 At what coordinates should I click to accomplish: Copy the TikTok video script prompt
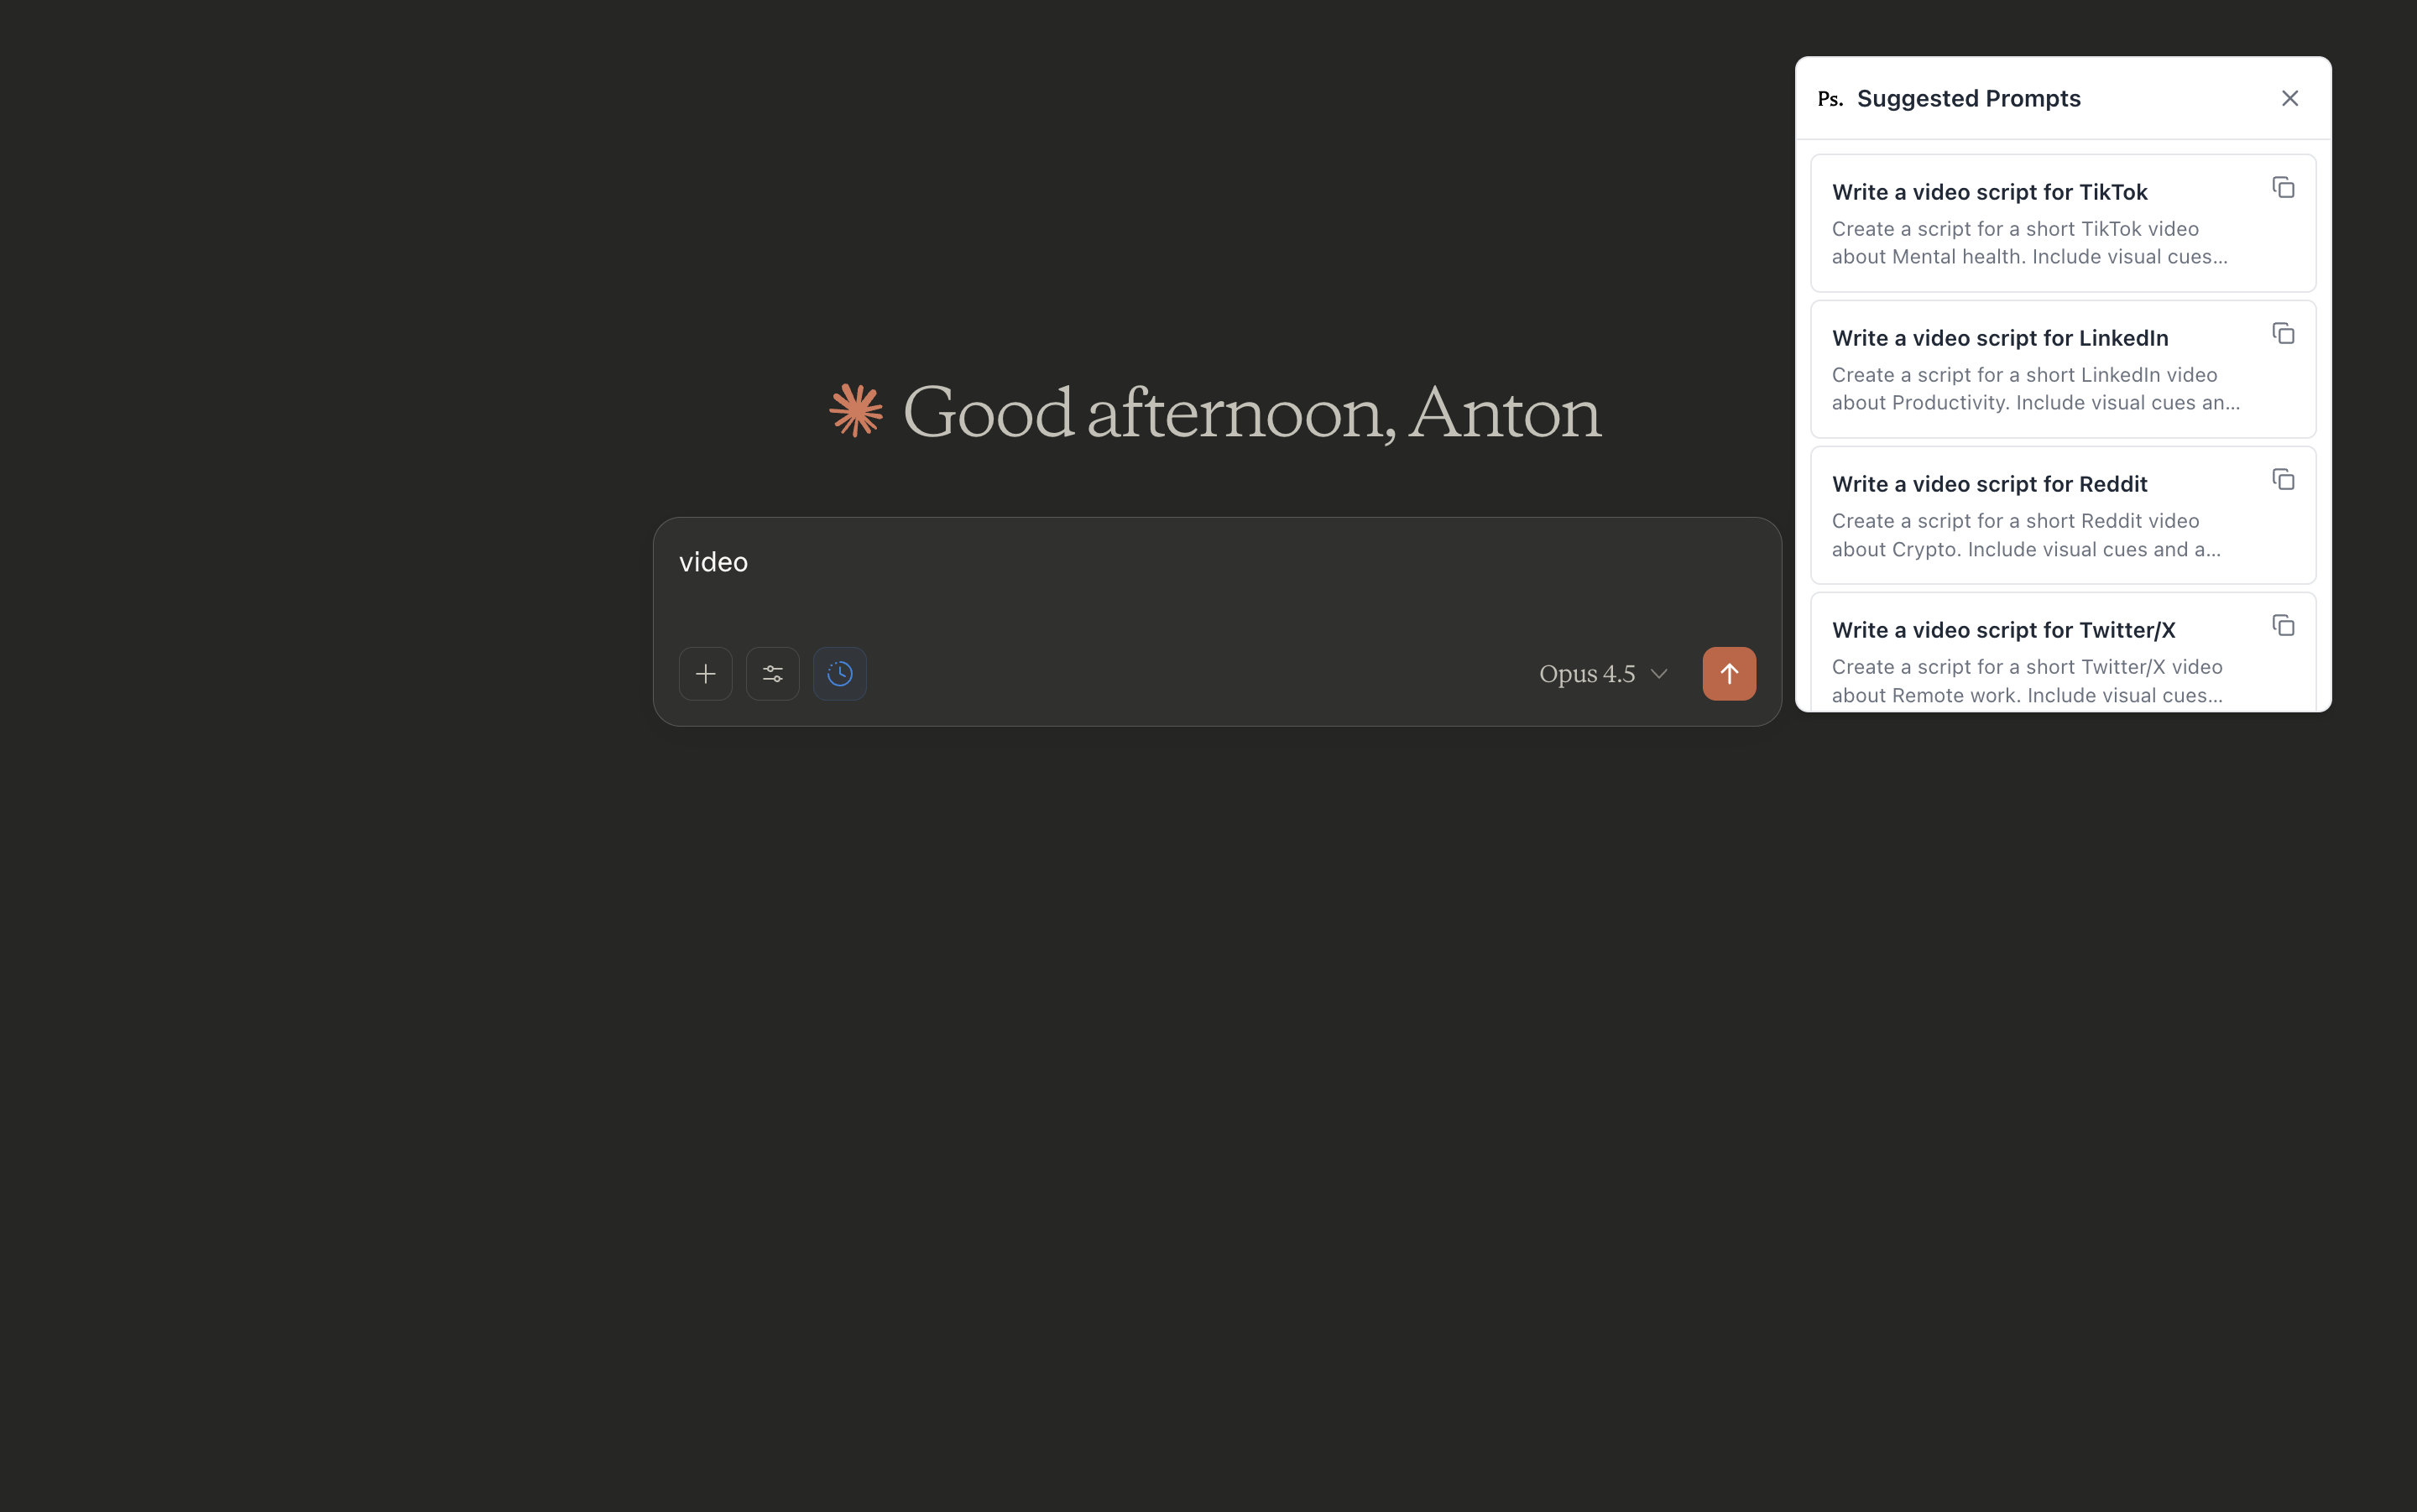click(x=2283, y=188)
